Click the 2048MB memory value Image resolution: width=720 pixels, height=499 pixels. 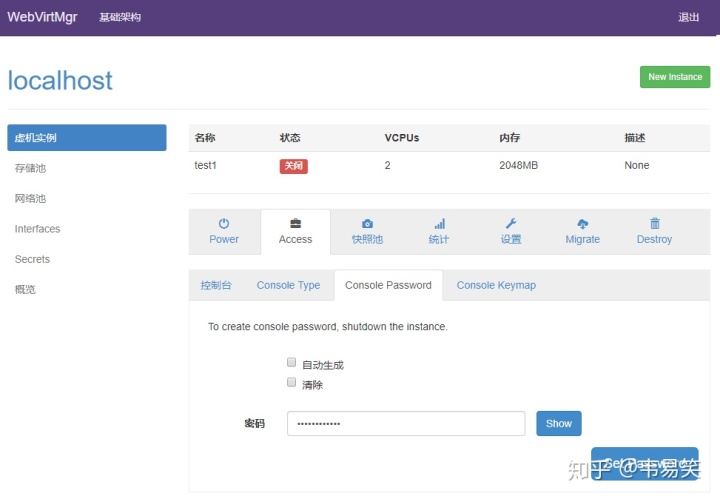click(x=518, y=165)
